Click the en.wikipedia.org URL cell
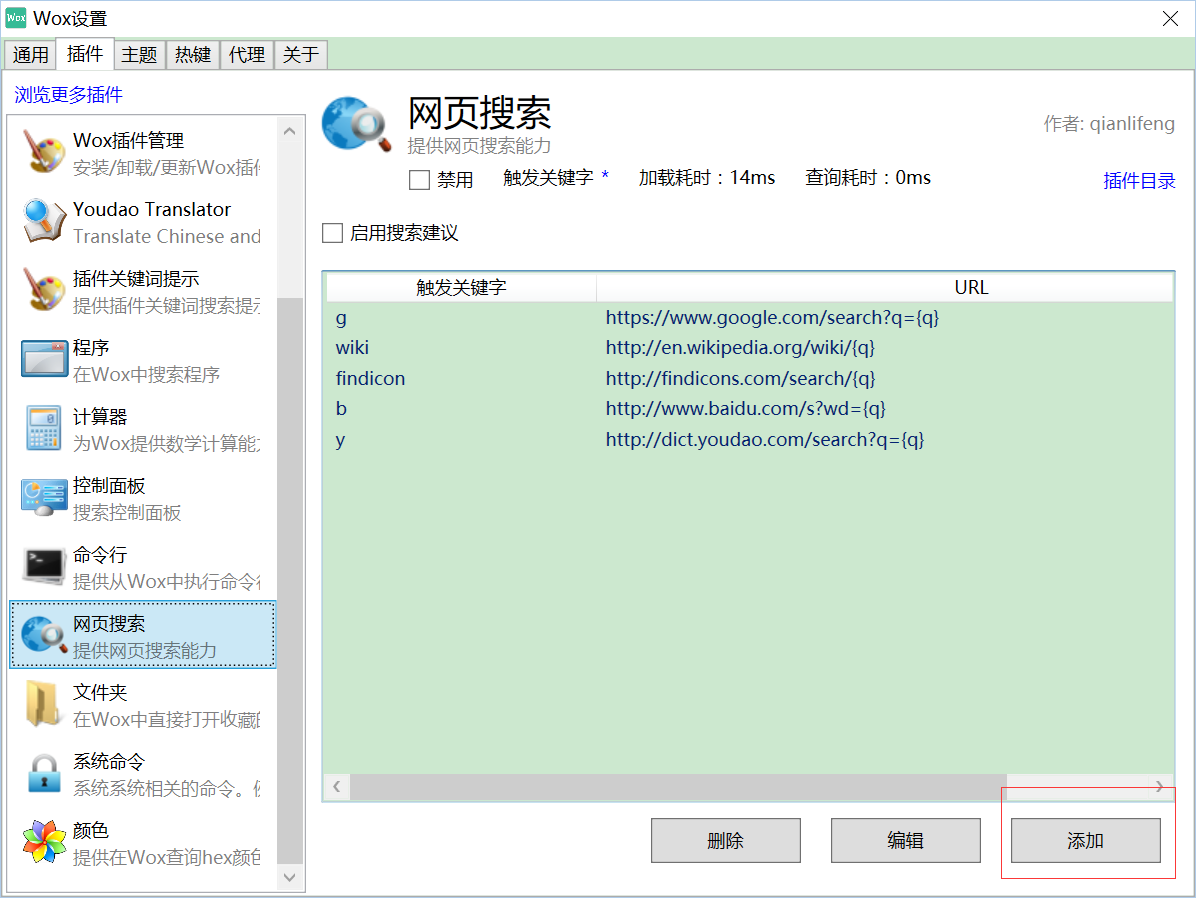This screenshot has width=1196, height=898. 740,348
